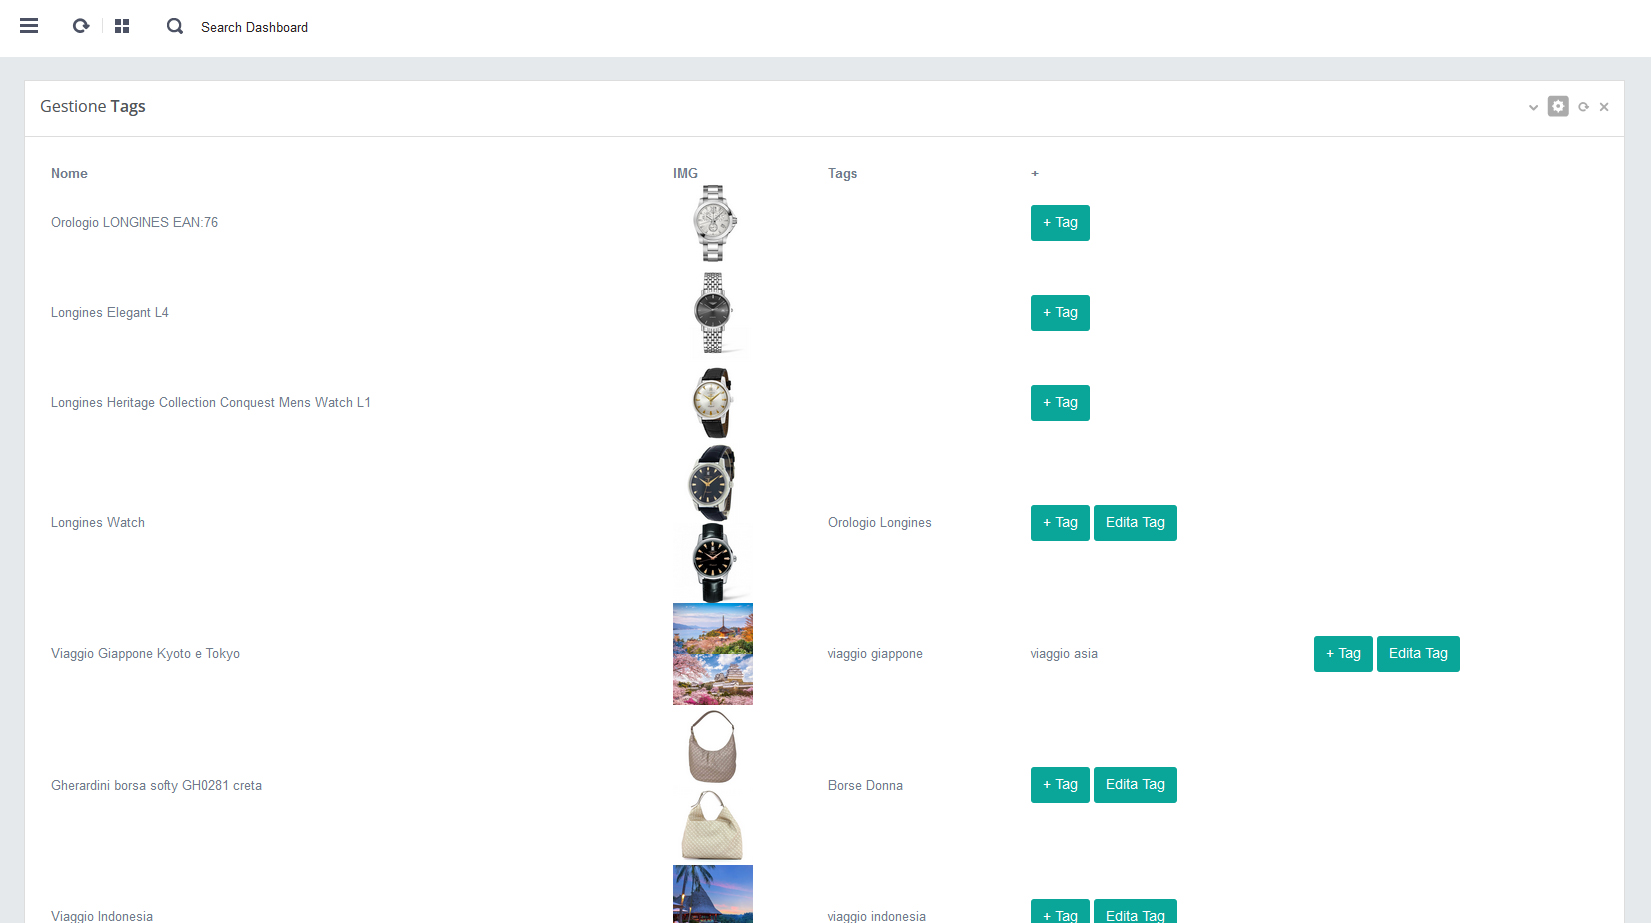1652x923 pixels.
Task: Add tag to Longines Heritage Collection row
Action: (1060, 403)
